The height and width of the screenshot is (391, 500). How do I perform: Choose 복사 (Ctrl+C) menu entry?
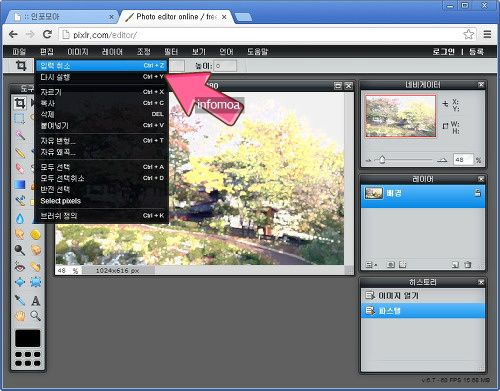click(102, 103)
